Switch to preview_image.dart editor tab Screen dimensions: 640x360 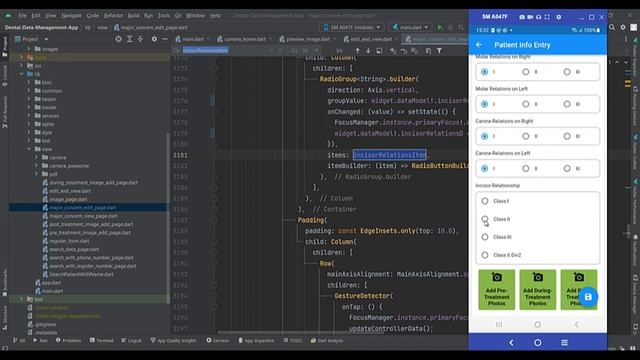[x=308, y=39]
